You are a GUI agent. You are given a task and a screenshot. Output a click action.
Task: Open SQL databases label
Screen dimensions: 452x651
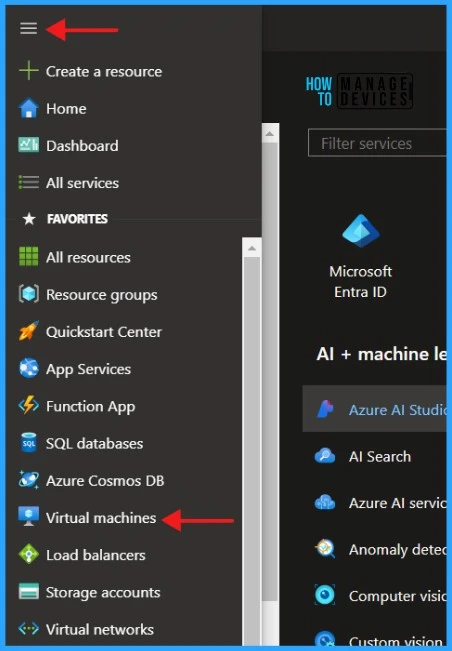(x=94, y=443)
